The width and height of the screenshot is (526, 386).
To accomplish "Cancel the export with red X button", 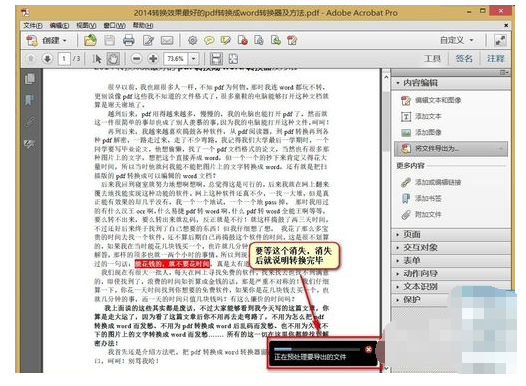I will point(368,349).
